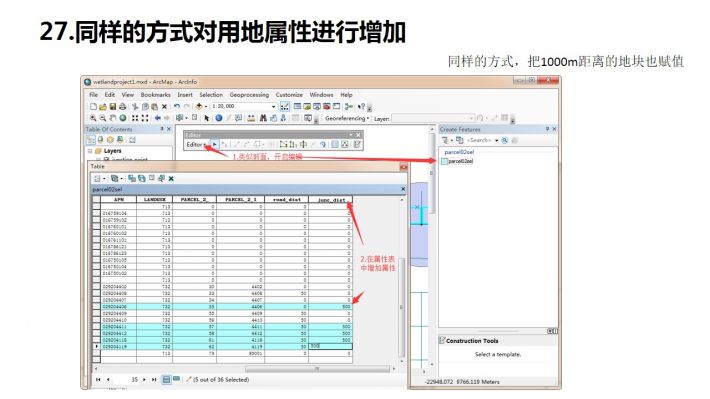
Task: Click the Save icon in the toolbar
Action: tap(112, 107)
